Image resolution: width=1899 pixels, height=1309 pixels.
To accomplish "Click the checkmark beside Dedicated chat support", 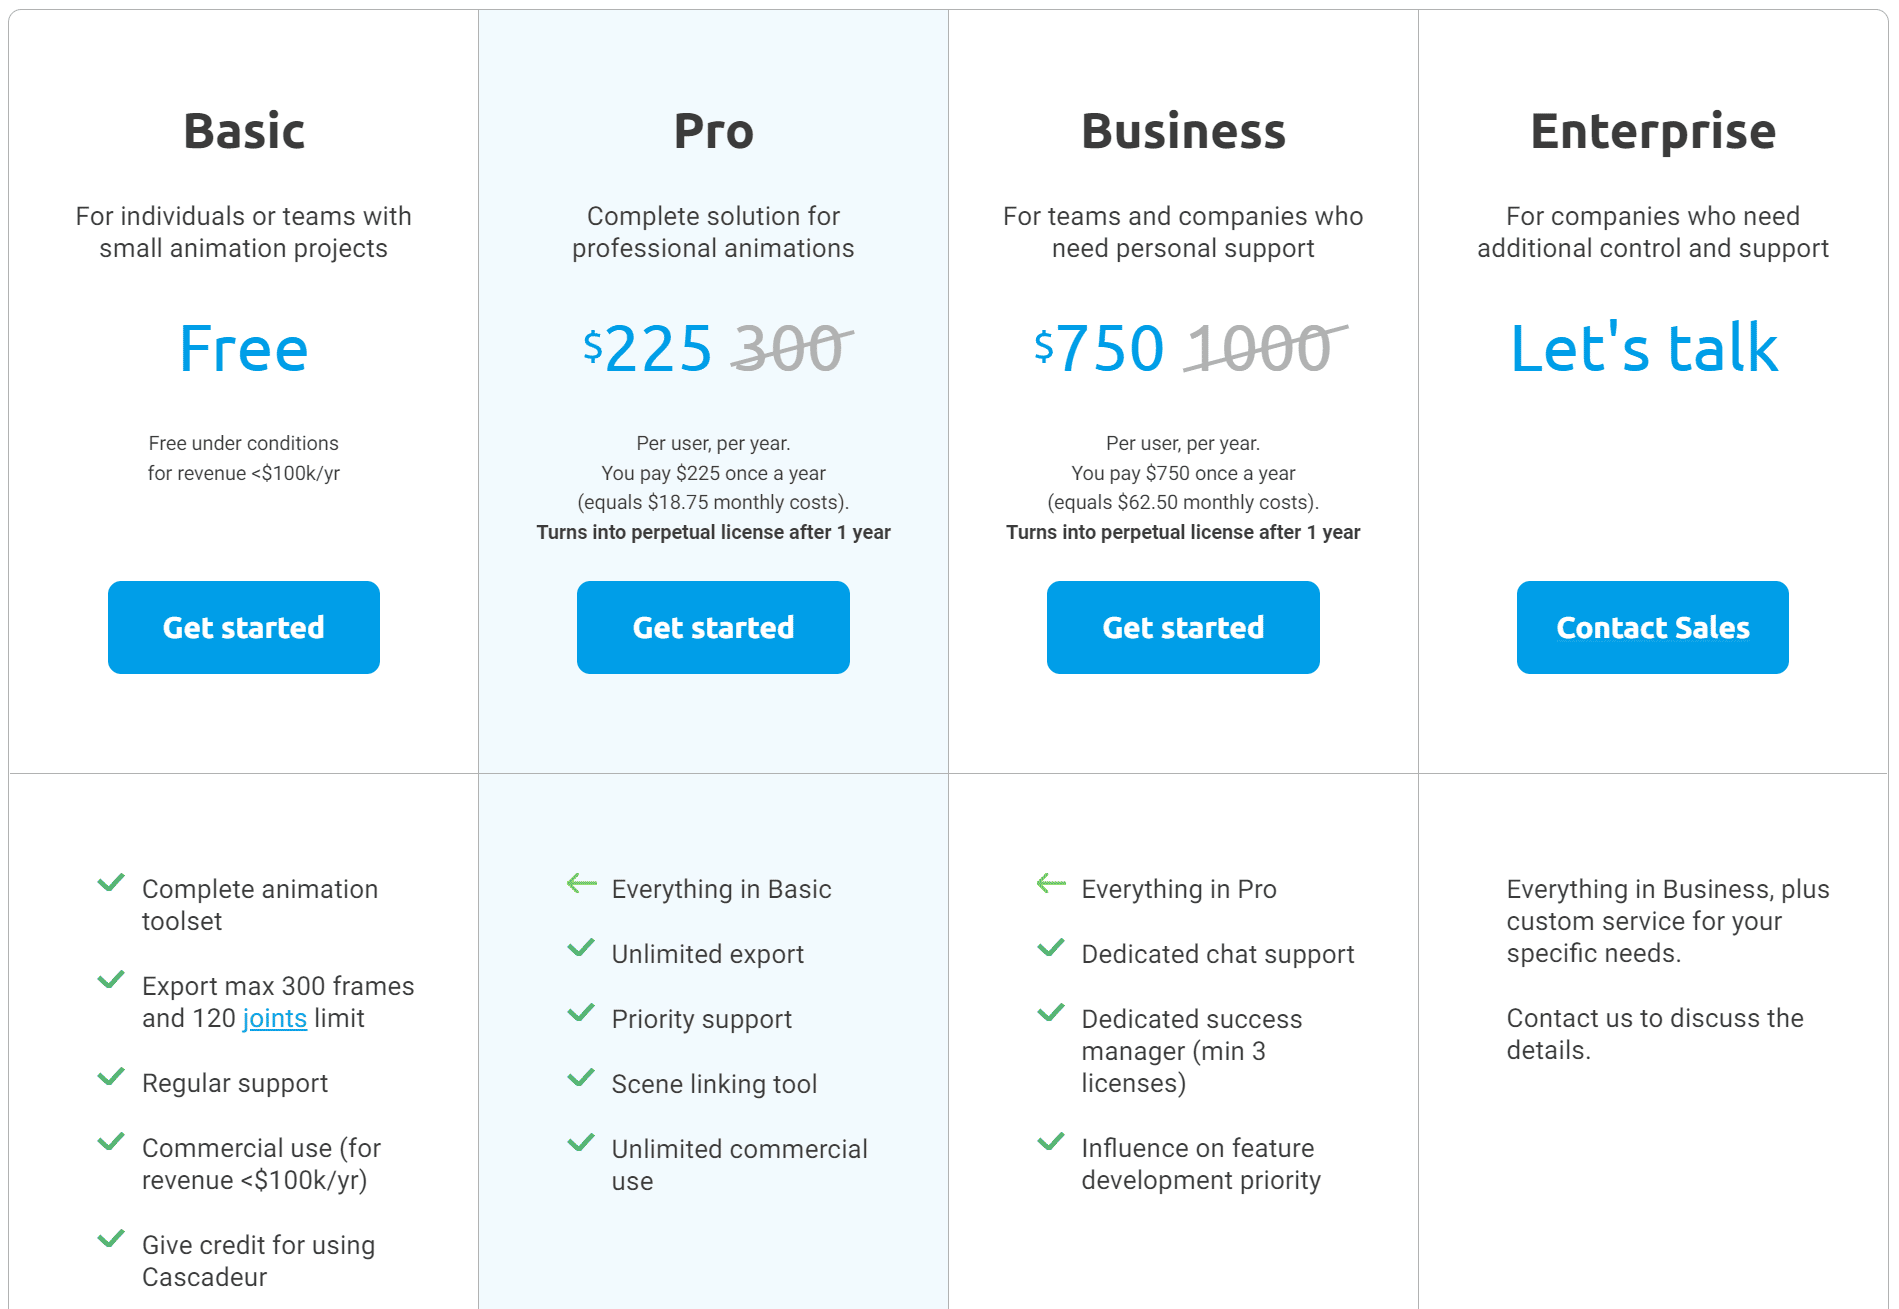I will [x=1051, y=948].
